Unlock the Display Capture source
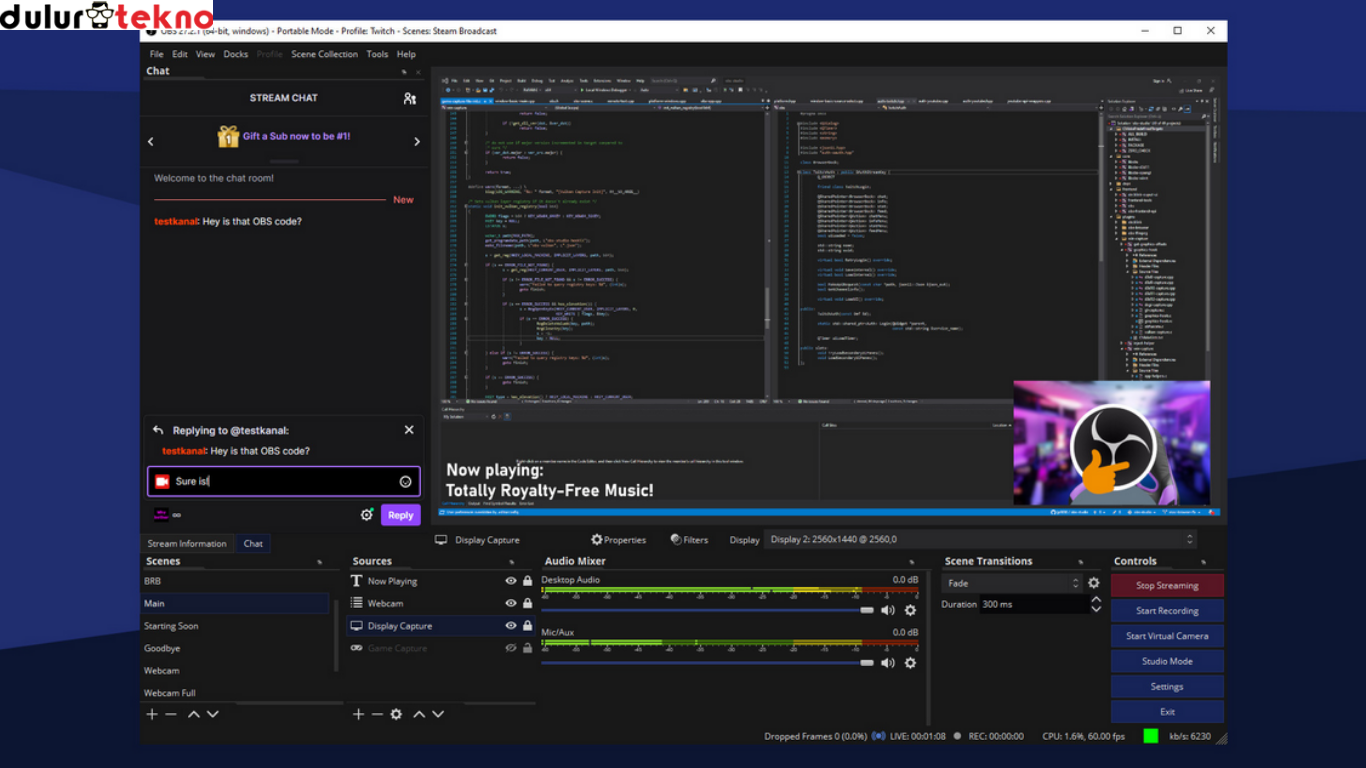The height and width of the screenshot is (768, 1366). click(527, 626)
